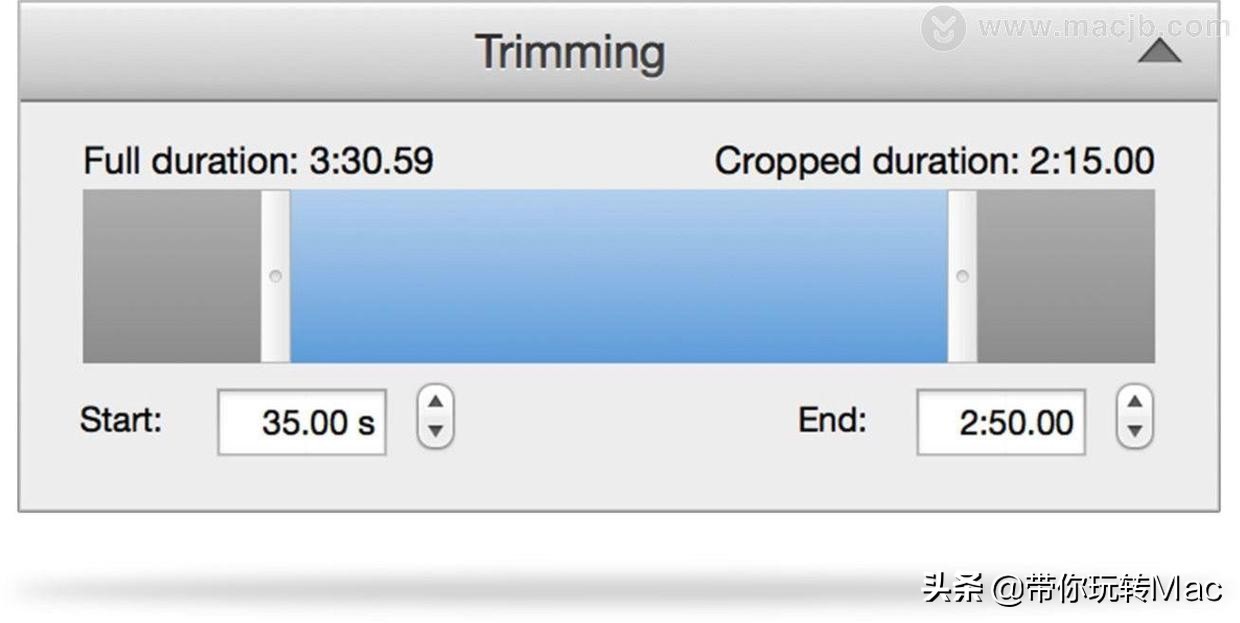
Task: Click the Full duration 3:30.59 label
Action: pos(258,161)
